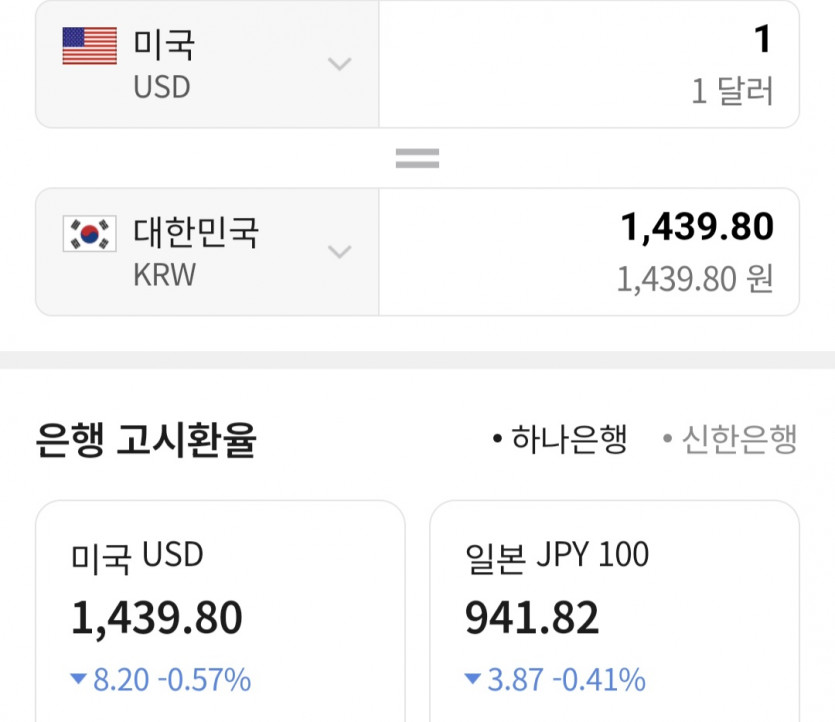The width and height of the screenshot is (835, 722).
Task: Click the 1,439.80 원 converted amount text
Action: [x=695, y=279]
